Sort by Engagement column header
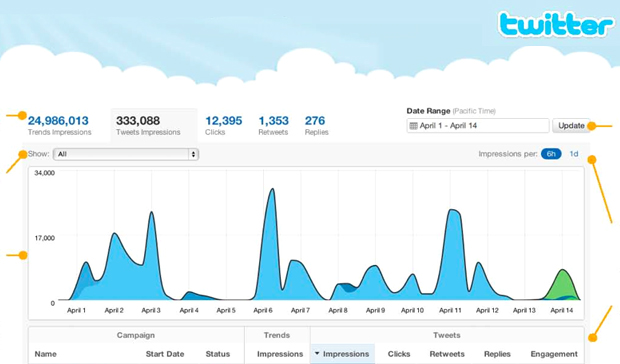 point(554,354)
